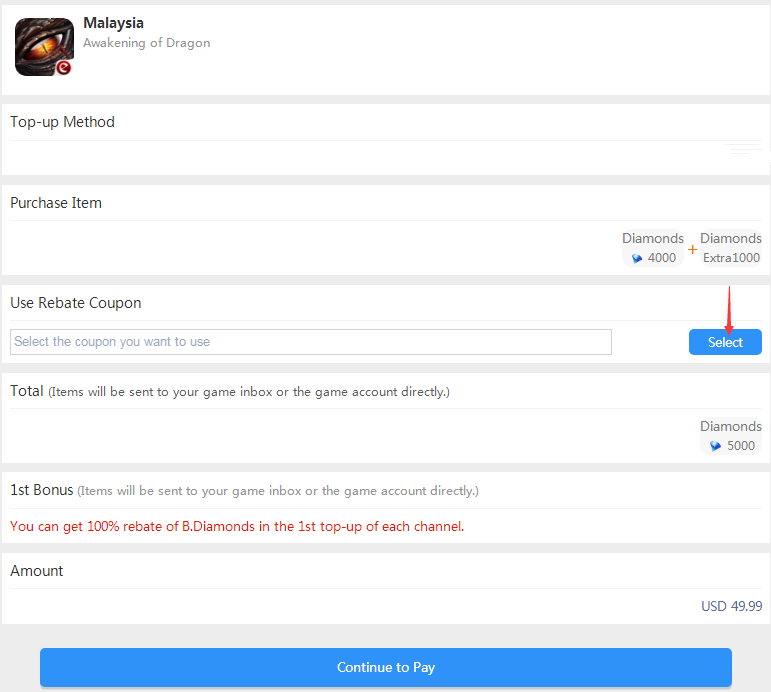Click the Awakening of Dragon game icon
Image resolution: width=771 pixels, height=692 pixels.
tap(44, 47)
